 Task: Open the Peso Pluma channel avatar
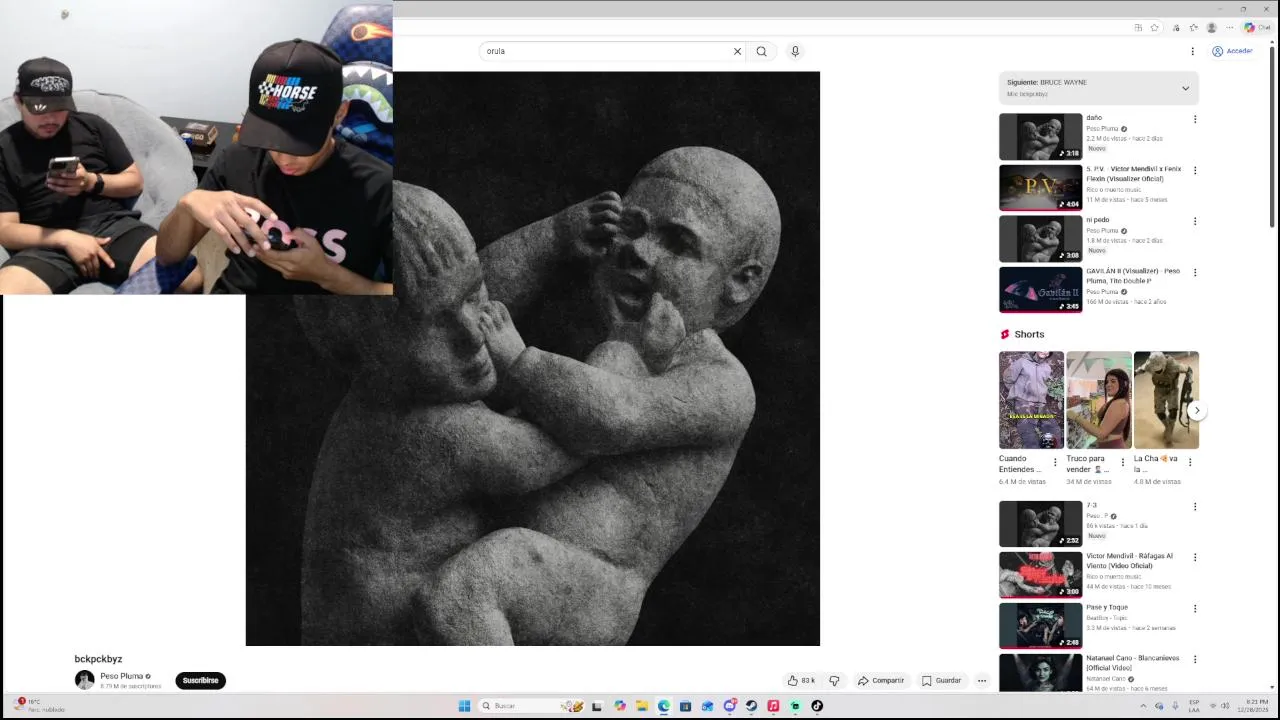(x=84, y=680)
